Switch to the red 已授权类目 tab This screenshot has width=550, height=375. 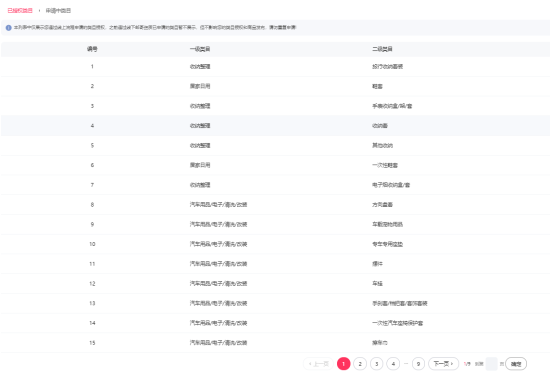point(20,11)
